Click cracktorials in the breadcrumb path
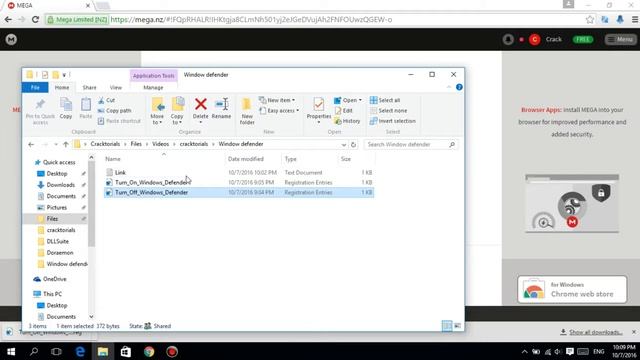Screen dimensions: 640x360 coord(194,144)
